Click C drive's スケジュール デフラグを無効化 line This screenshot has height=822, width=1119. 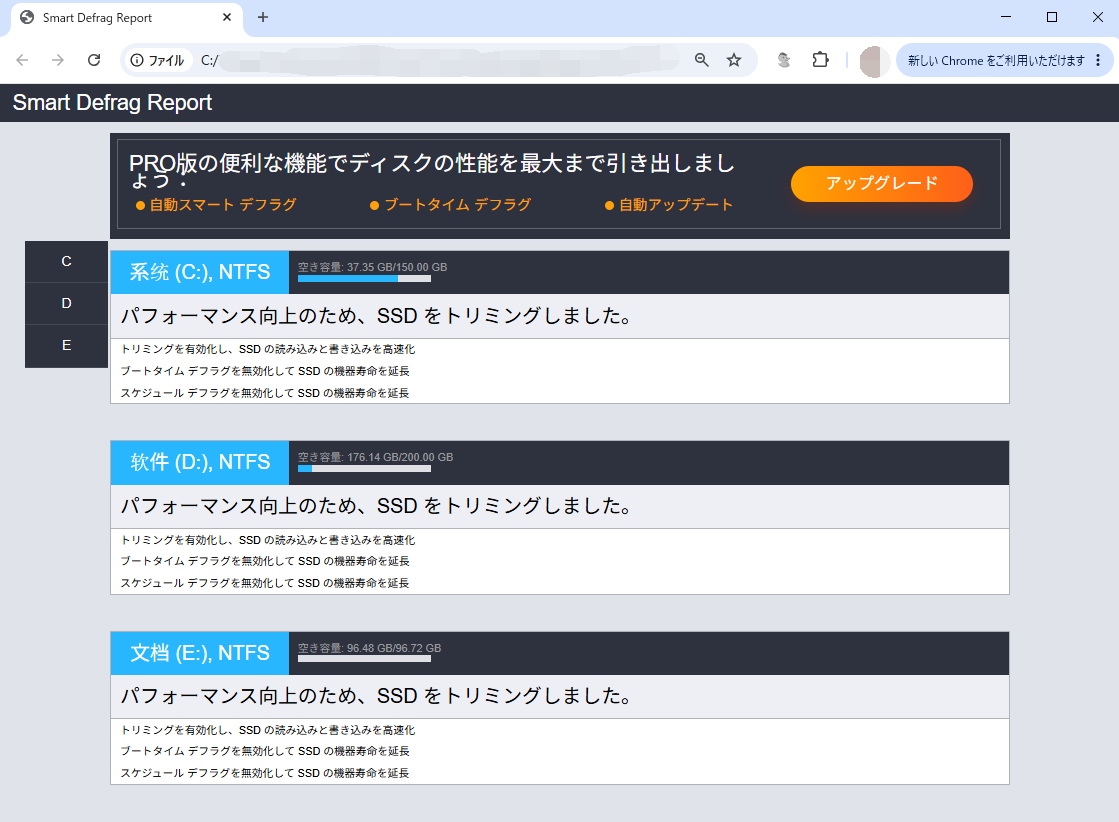point(265,393)
